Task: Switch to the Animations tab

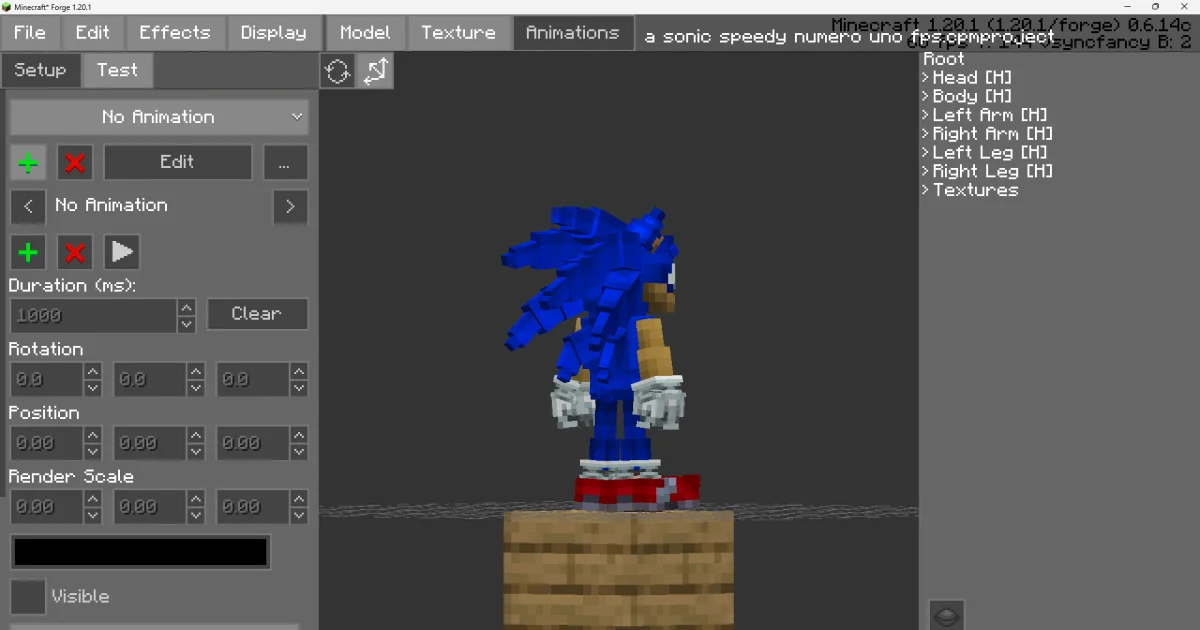Action: click(x=573, y=33)
